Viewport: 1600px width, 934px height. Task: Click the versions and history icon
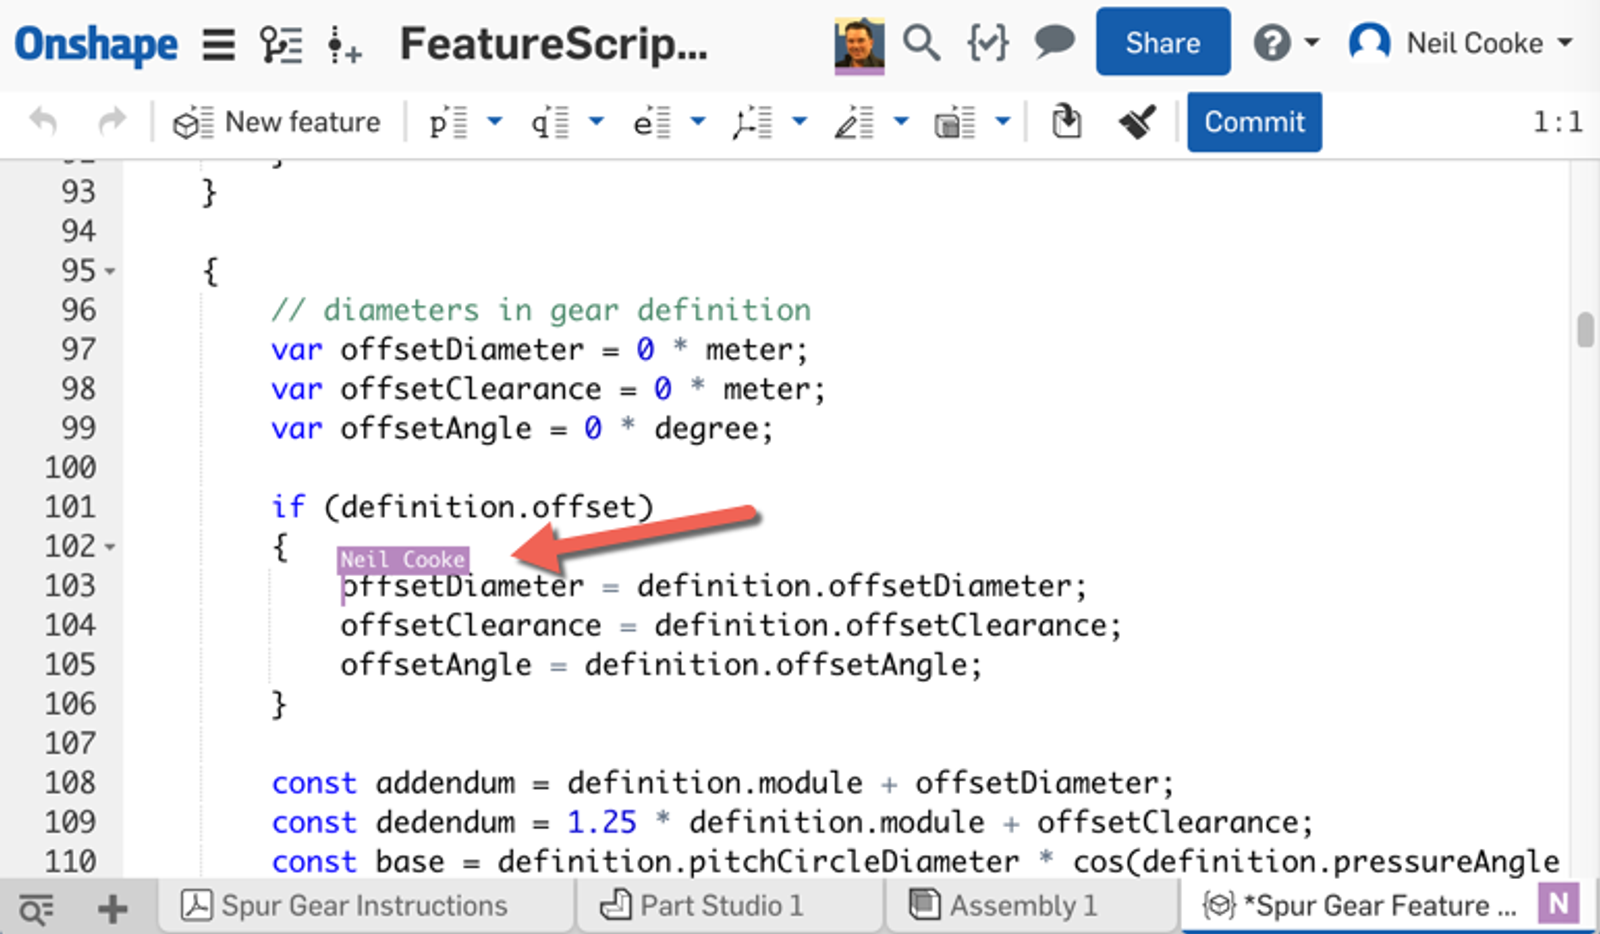click(x=281, y=44)
